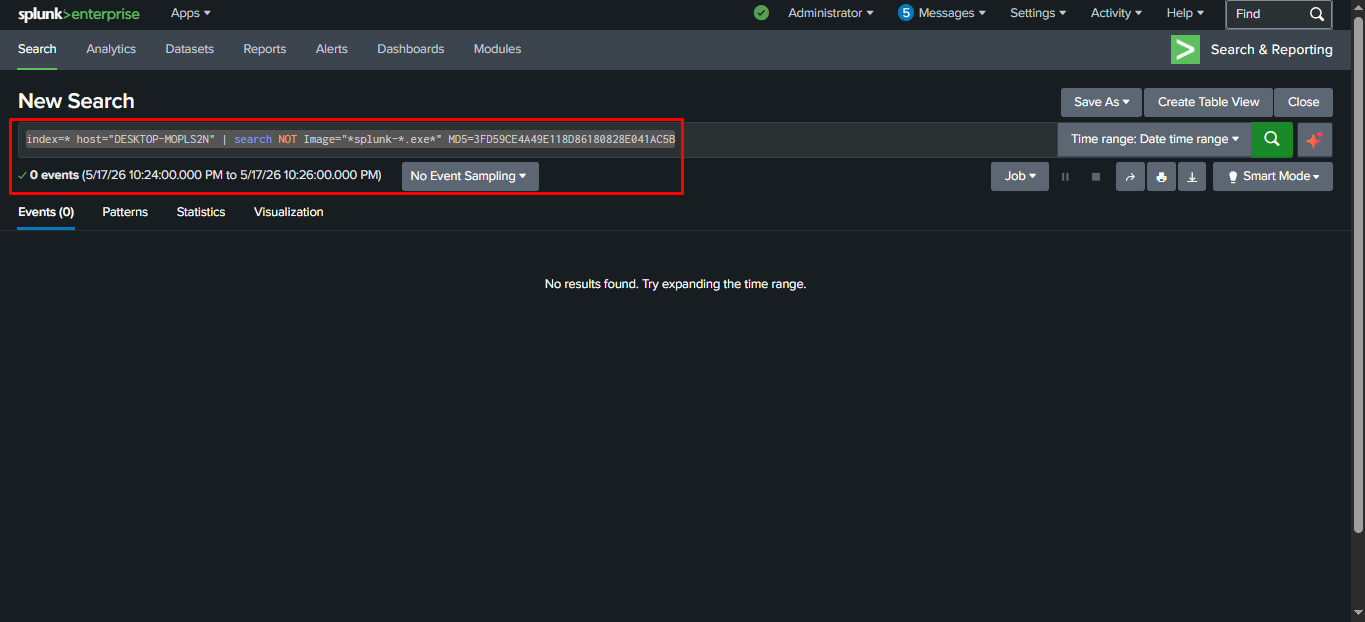Viewport: 1365px width, 622px height.
Task: Go to the Search nav tab
Action: coord(37,49)
